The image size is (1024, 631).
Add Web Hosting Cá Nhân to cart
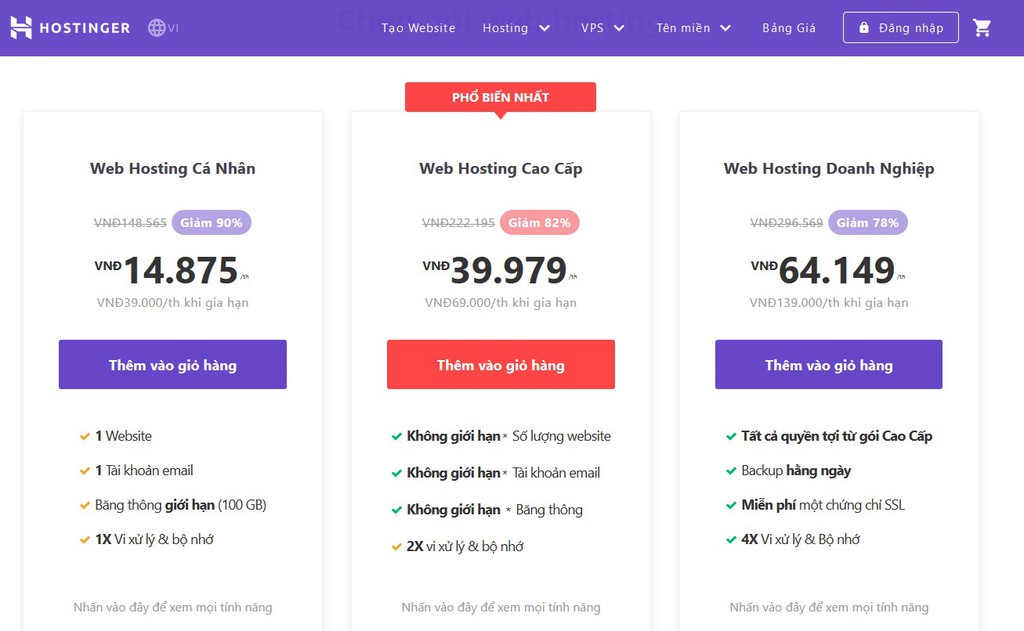(x=173, y=365)
